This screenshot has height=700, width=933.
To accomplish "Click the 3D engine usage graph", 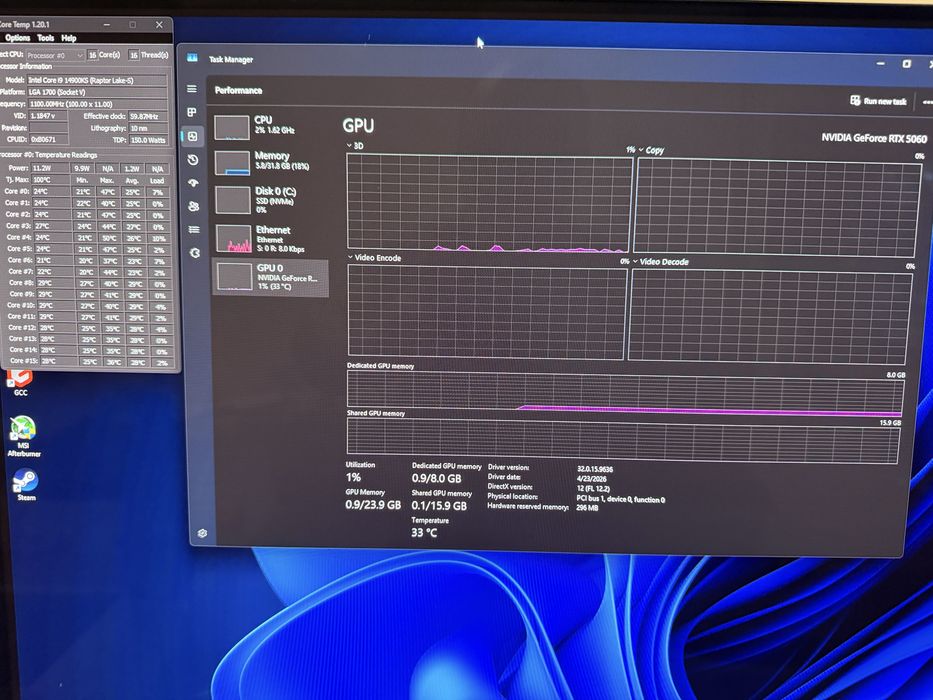I will point(489,202).
